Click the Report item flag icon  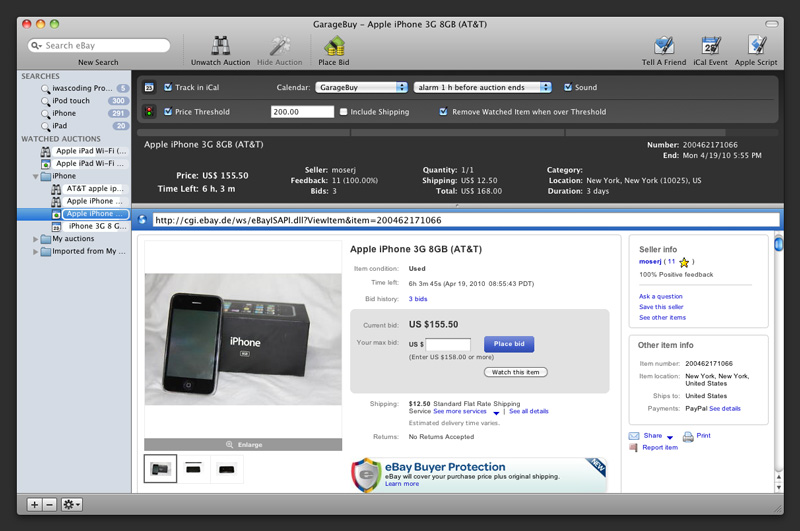point(634,447)
